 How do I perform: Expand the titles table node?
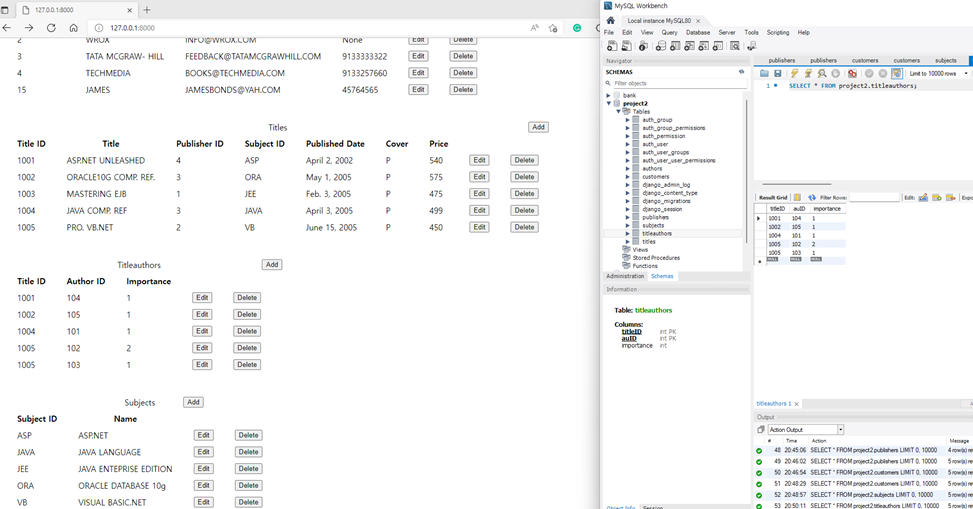(x=627, y=241)
